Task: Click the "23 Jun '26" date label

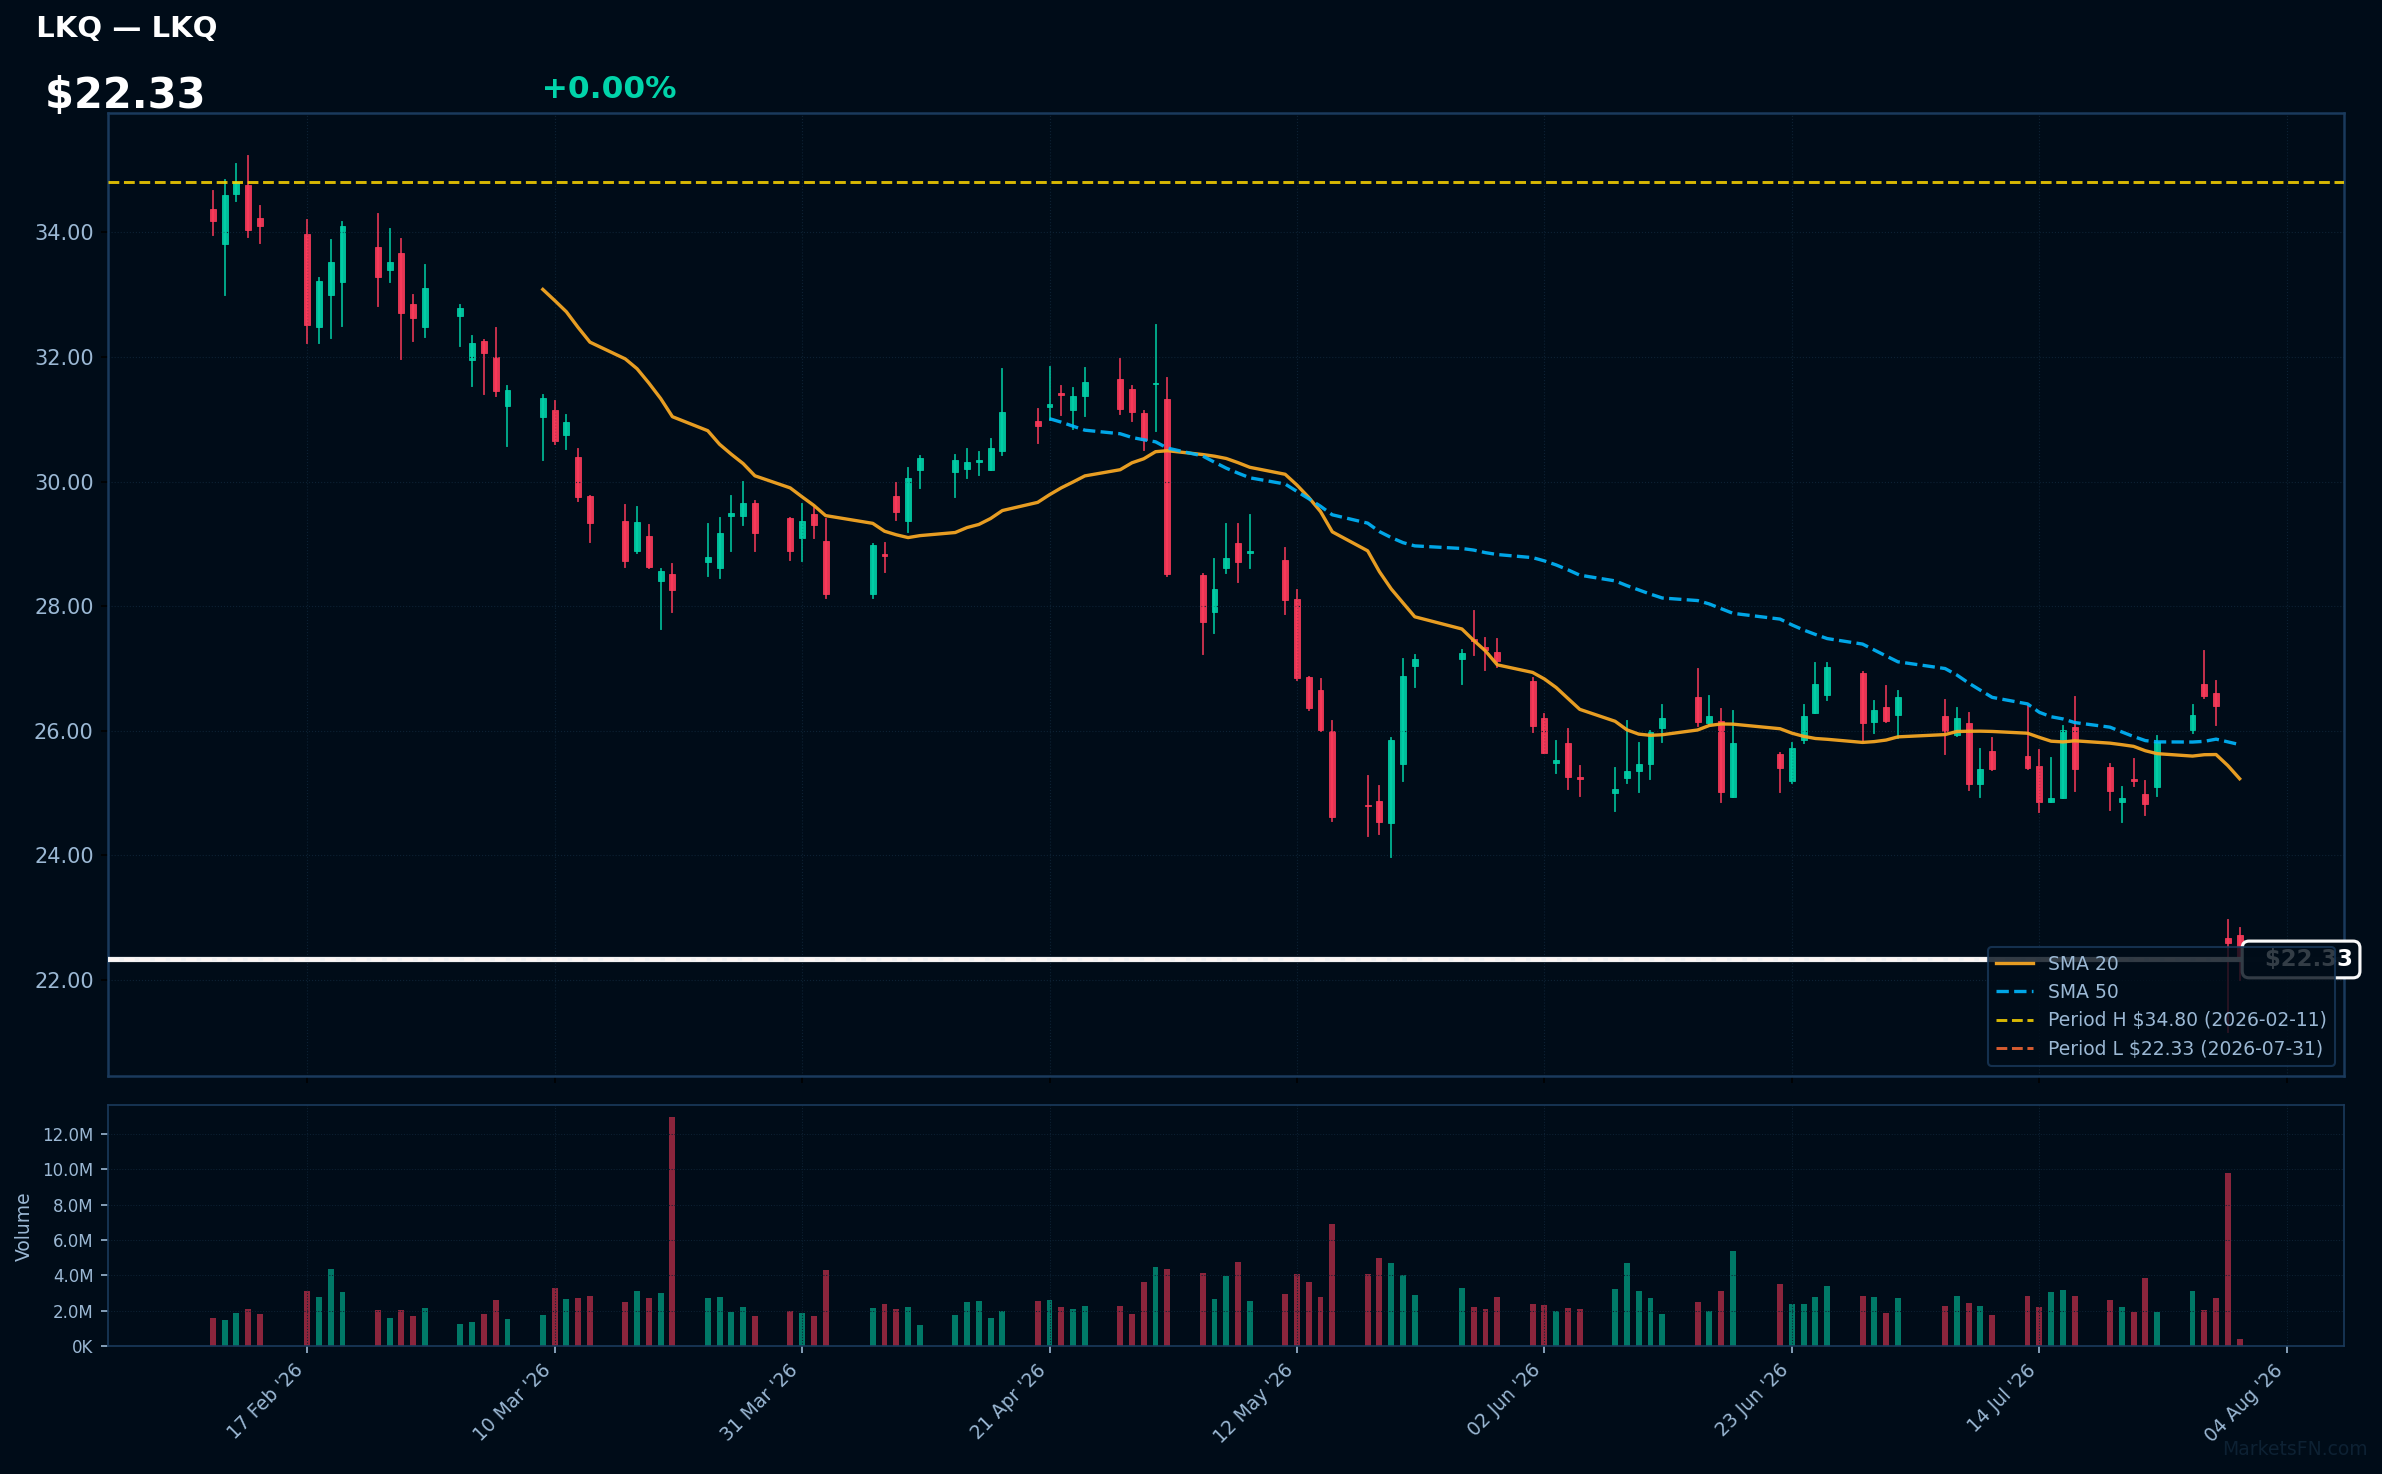Action: [x=1751, y=1400]
